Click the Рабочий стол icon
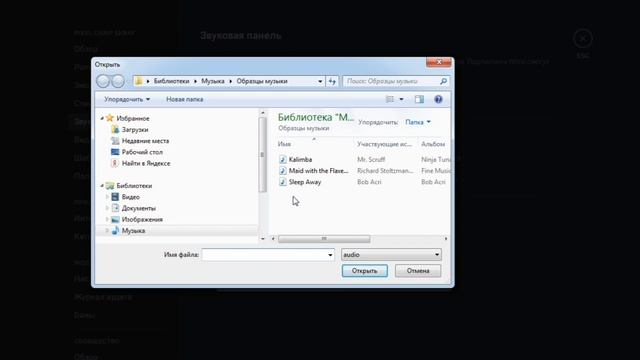 coord(115,152)
